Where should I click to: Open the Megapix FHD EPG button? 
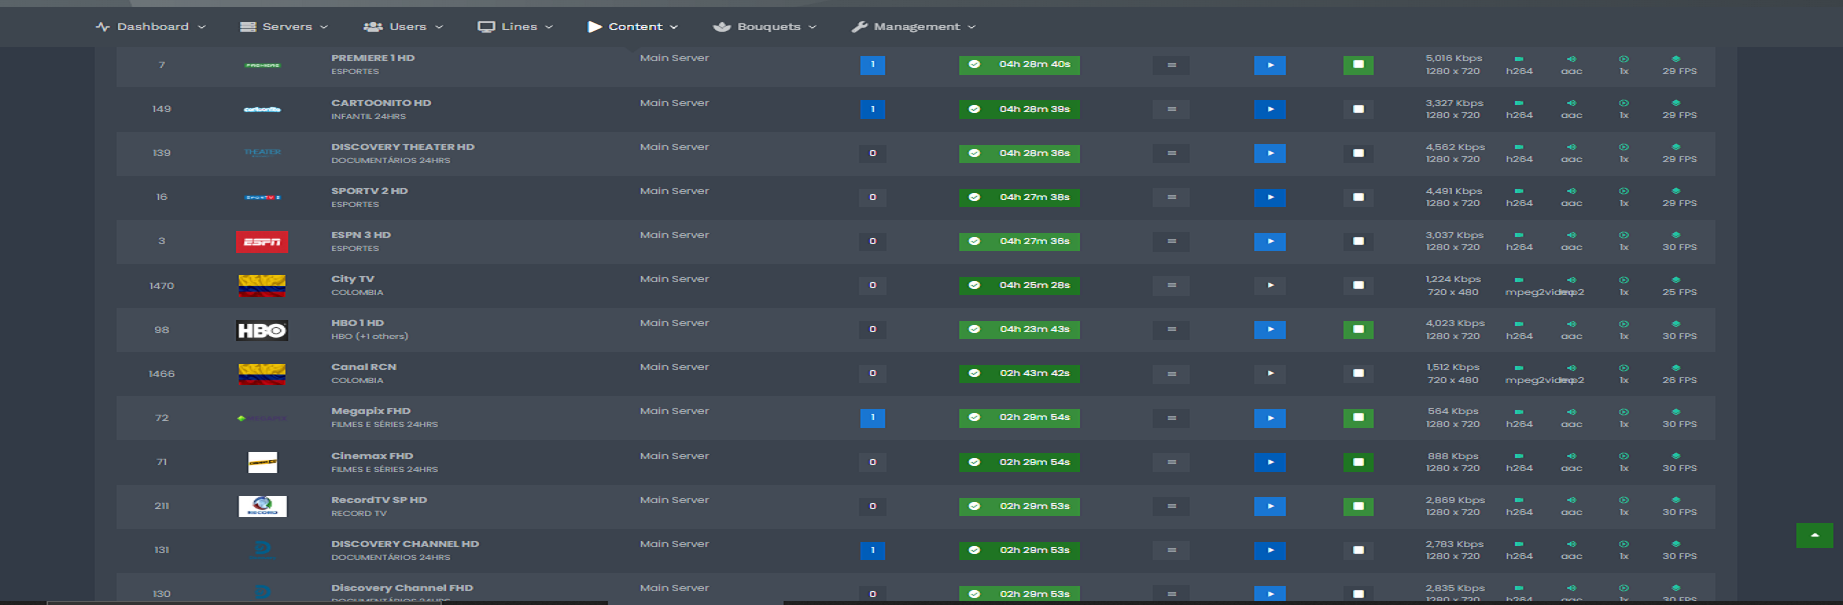pos(1358,418)
